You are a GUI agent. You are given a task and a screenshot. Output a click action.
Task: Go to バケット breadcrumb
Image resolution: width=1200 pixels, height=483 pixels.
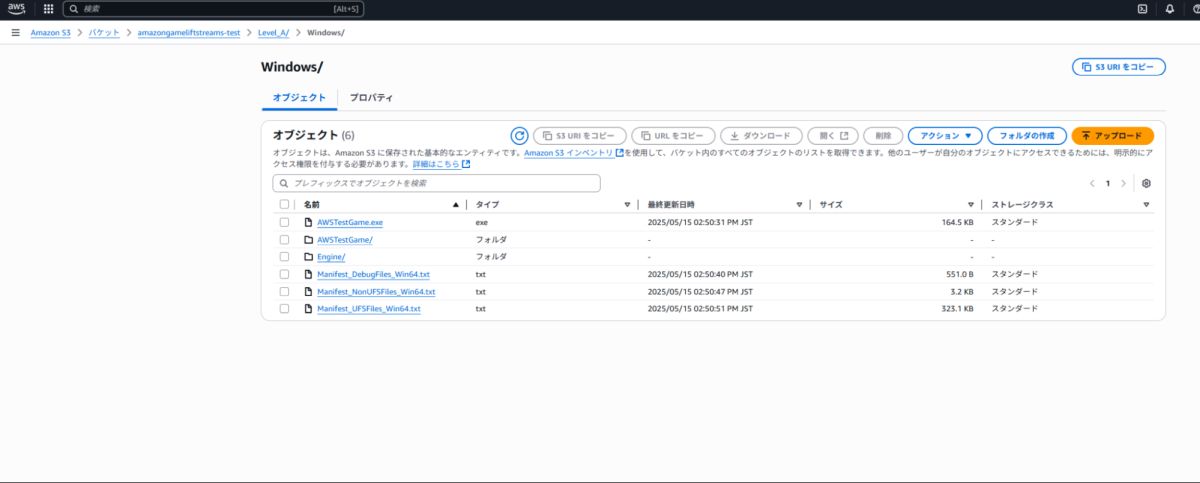pos(104,32)
